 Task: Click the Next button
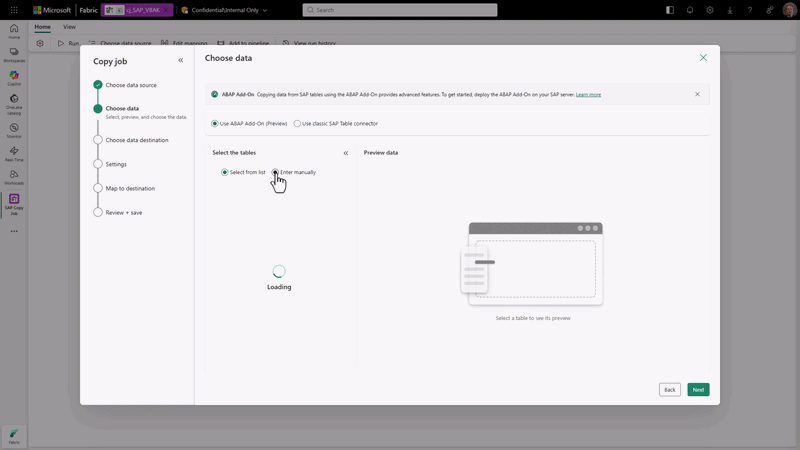coord(698,390)
